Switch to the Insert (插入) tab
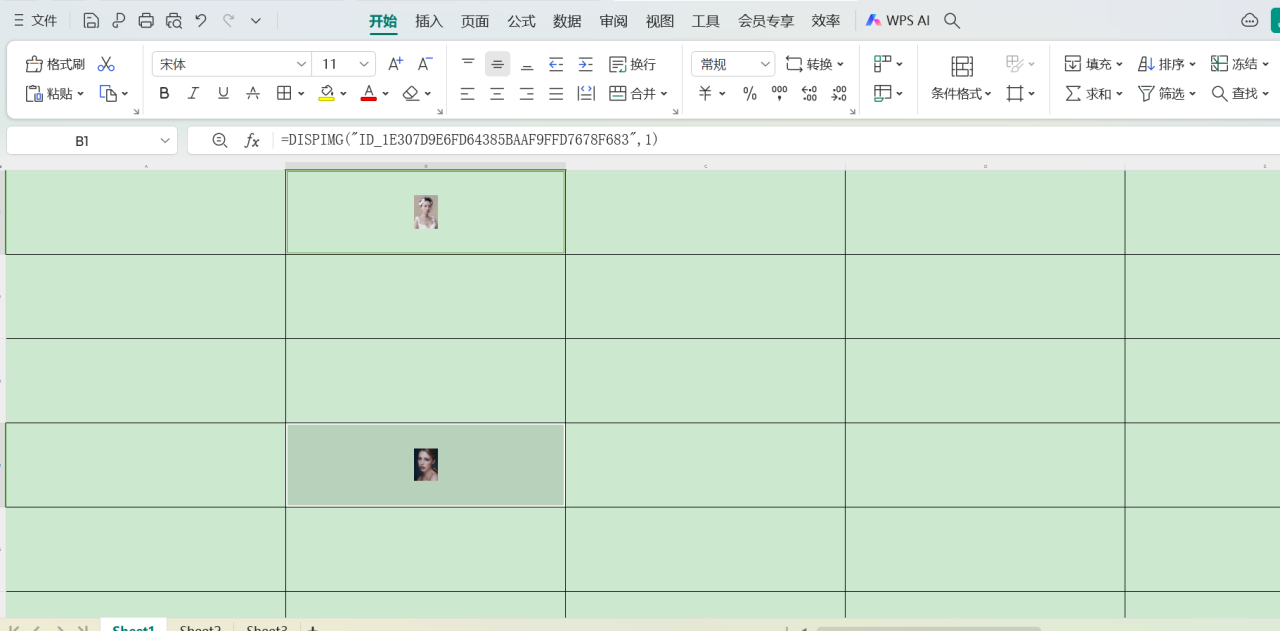The width and height of the screenshot is (1280, 631). click(429, 21)
